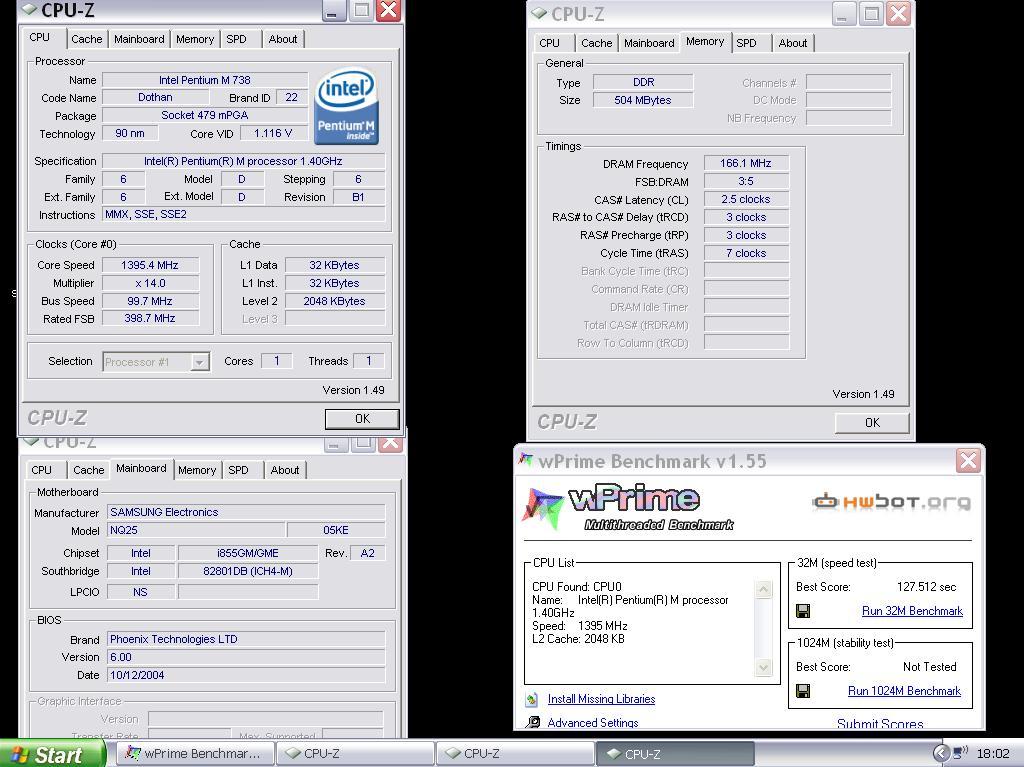This screenshot has width=1024, height=767.
Task: Select SPD tab in CPU-Z Memory window
Action: tap(746, 43)
